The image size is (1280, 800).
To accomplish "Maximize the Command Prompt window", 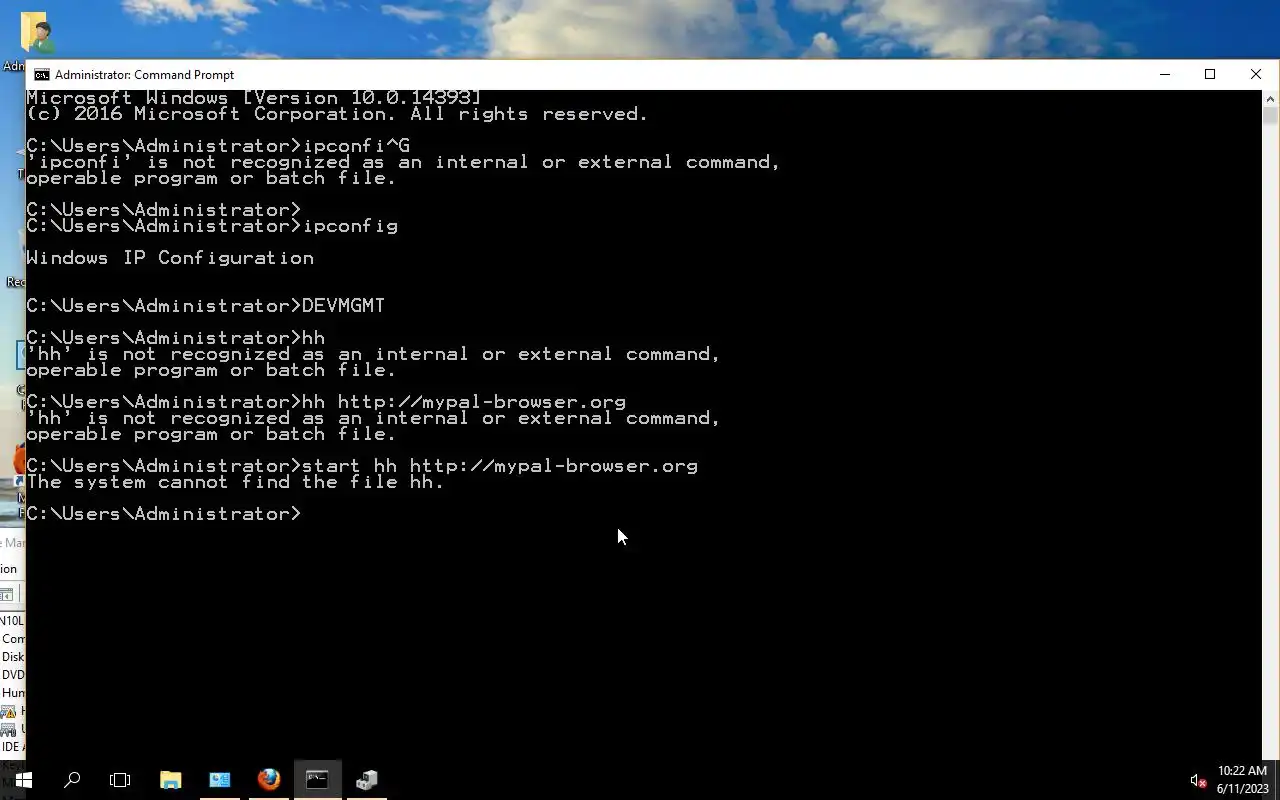I will point(1210,74).
